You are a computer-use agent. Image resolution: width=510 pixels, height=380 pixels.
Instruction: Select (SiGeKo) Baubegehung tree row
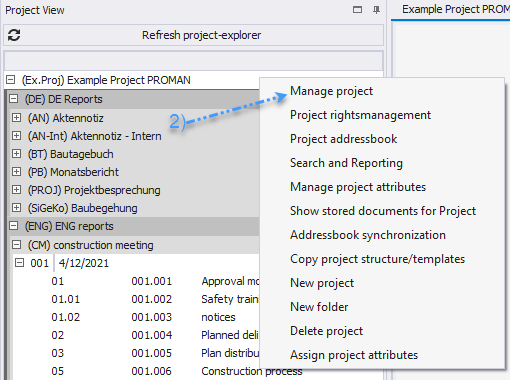[x=82, y=208]
